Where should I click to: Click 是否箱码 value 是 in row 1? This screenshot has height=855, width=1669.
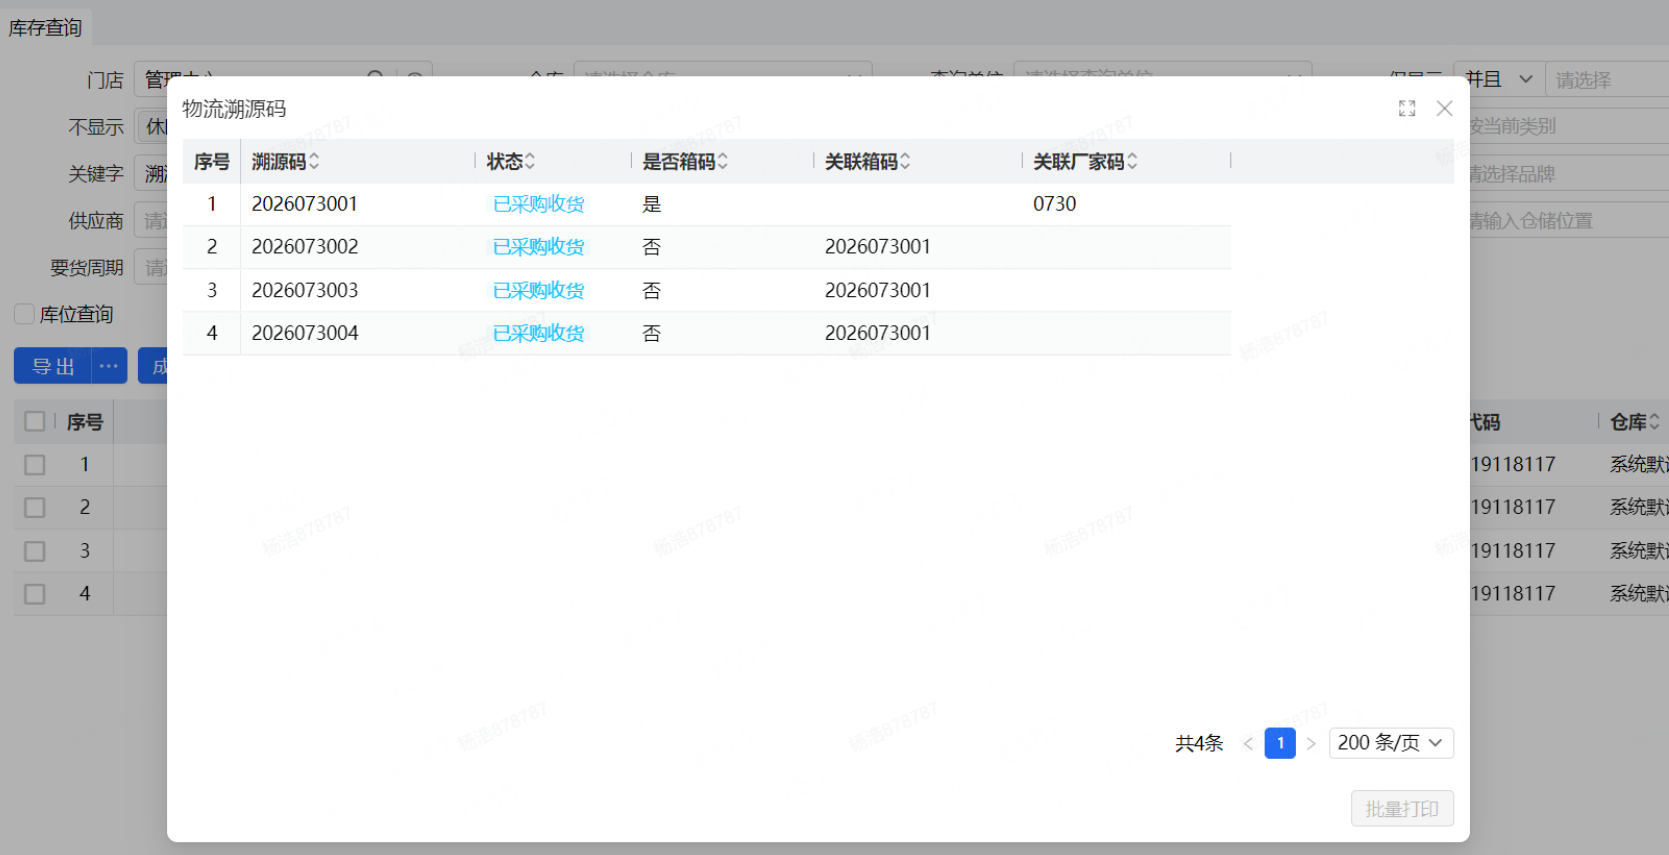point(651,204)
